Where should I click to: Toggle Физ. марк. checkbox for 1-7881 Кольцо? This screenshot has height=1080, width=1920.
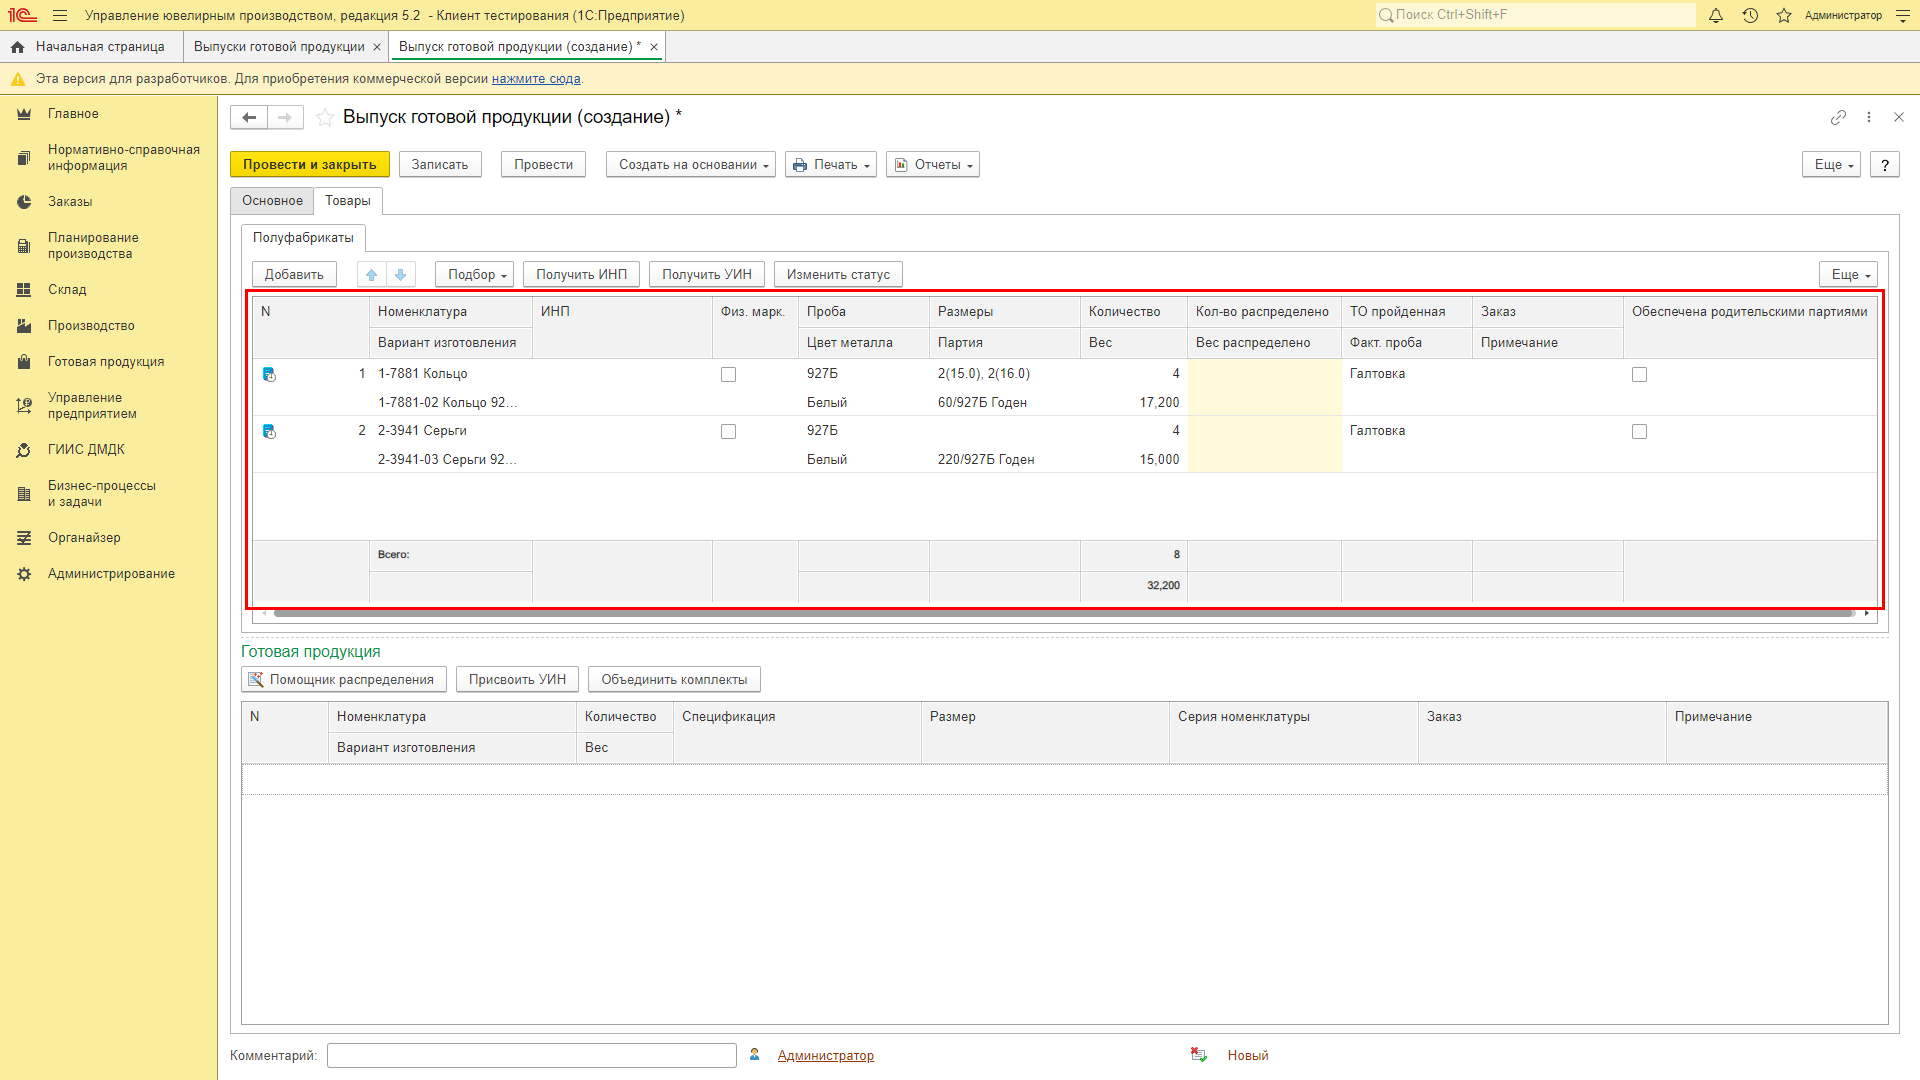click(x=728, y=375)
